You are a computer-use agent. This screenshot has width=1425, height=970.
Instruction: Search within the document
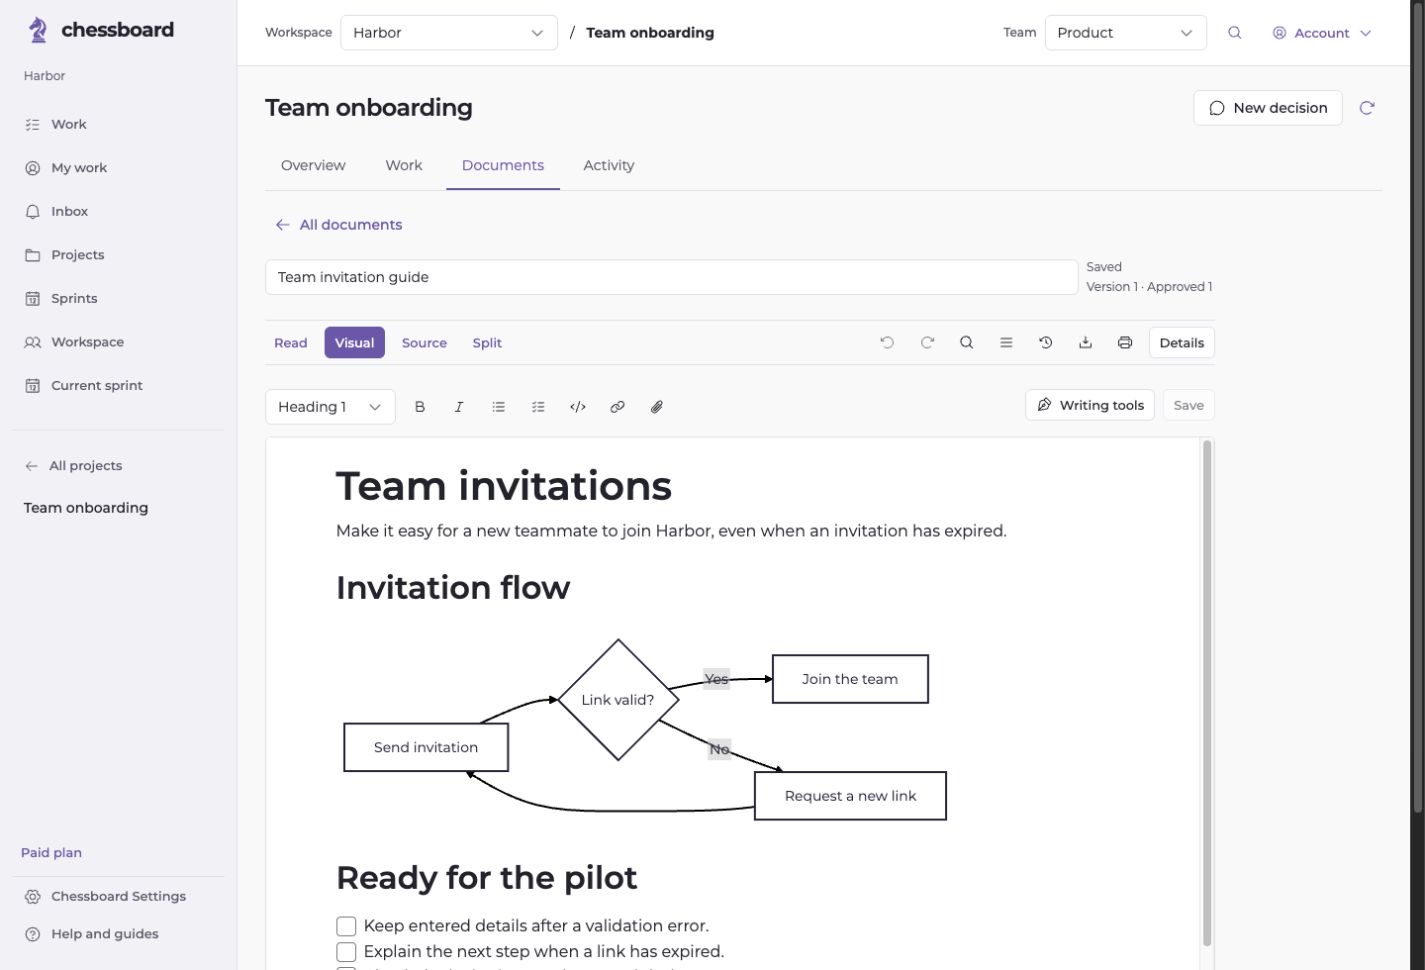pos(966,342)
